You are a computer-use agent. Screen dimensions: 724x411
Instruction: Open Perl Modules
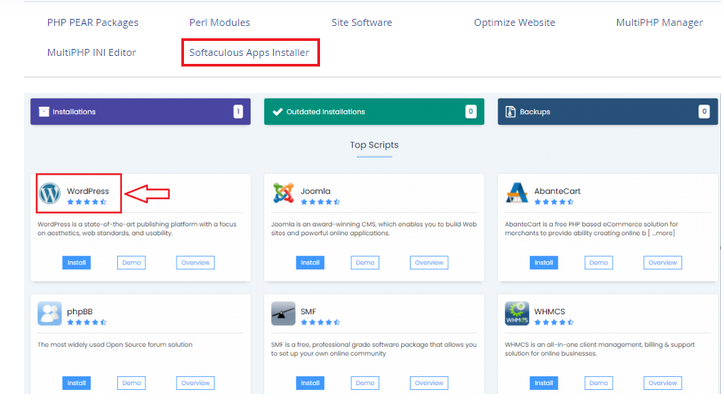click(x=220, y=23)
